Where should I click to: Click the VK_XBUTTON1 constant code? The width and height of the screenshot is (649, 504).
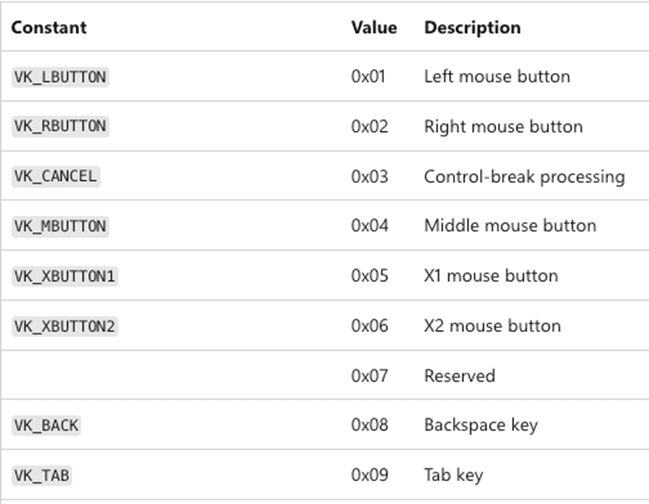[64, 276]
